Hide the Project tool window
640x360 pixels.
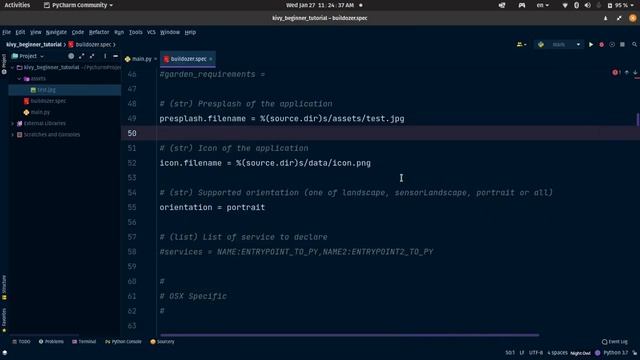[116, 56]
